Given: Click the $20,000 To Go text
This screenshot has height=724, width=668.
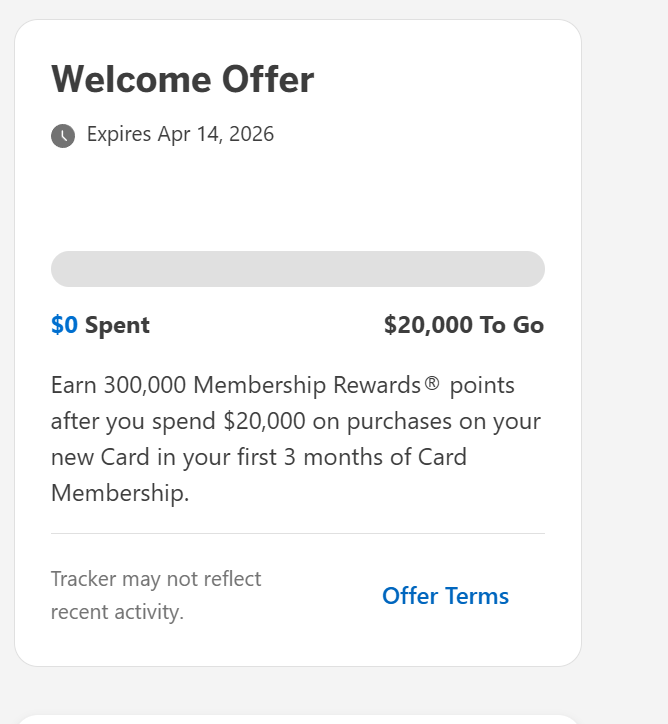Looking at the screenshot, I should pyautogui.click(x=463, y=325).
